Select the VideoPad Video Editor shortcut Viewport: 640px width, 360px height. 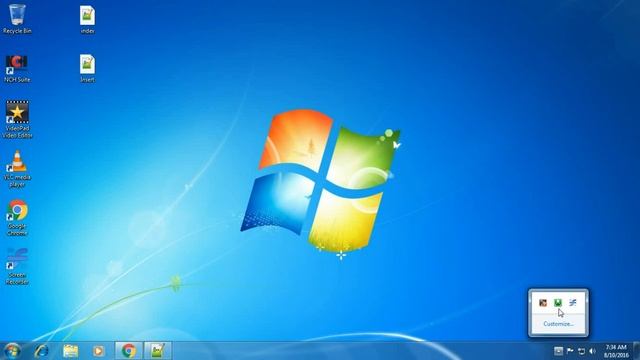point(17,119)
